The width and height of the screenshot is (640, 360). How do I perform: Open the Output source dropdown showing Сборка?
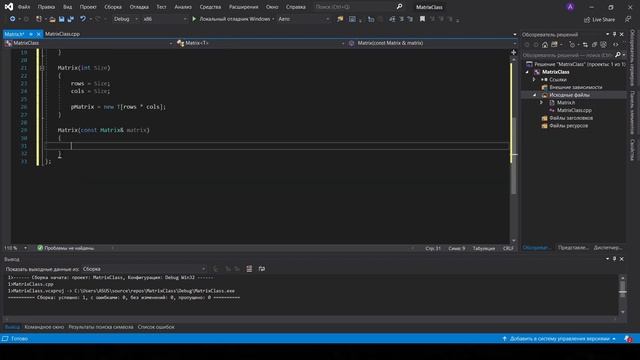coord(144,269)
